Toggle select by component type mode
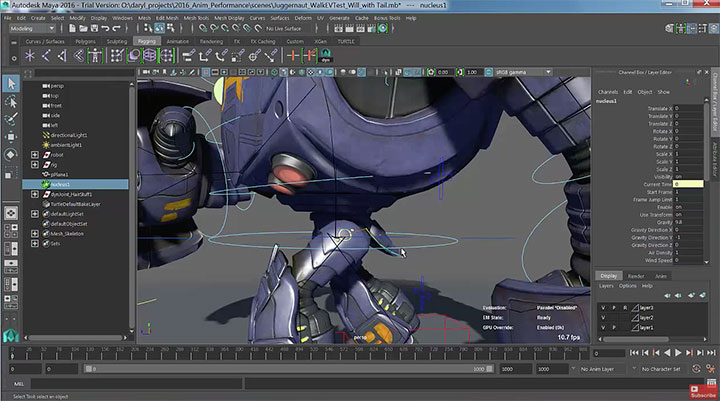Image resolution: width=720 pixels, height=401 pixels. pos(170,28)
